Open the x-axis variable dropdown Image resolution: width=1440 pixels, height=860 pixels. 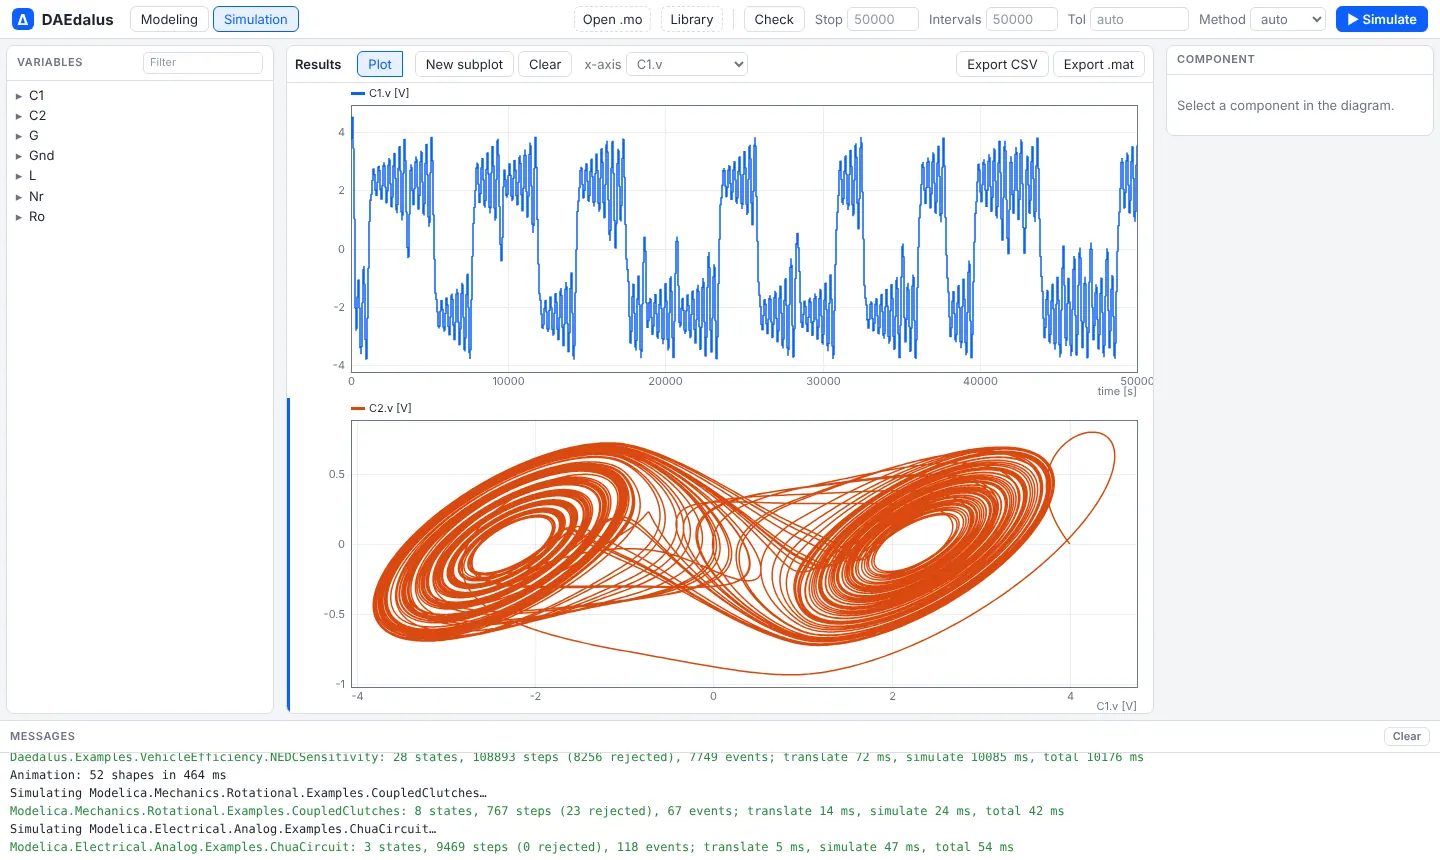[x=687, y=64]
